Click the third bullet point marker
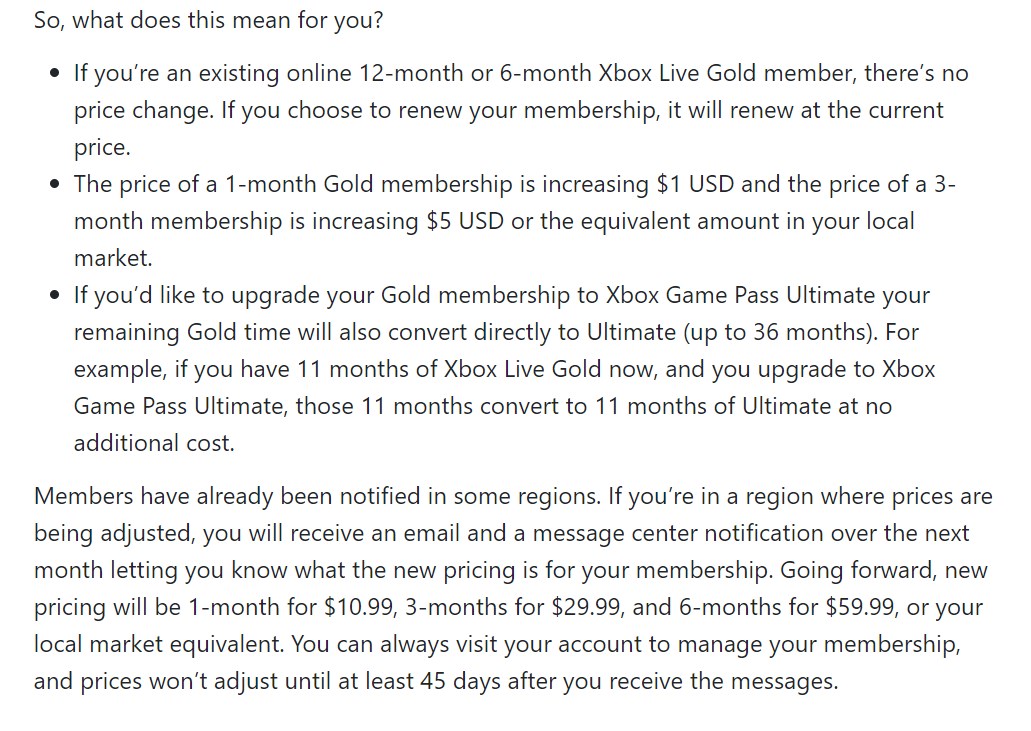 coord(55,295)
